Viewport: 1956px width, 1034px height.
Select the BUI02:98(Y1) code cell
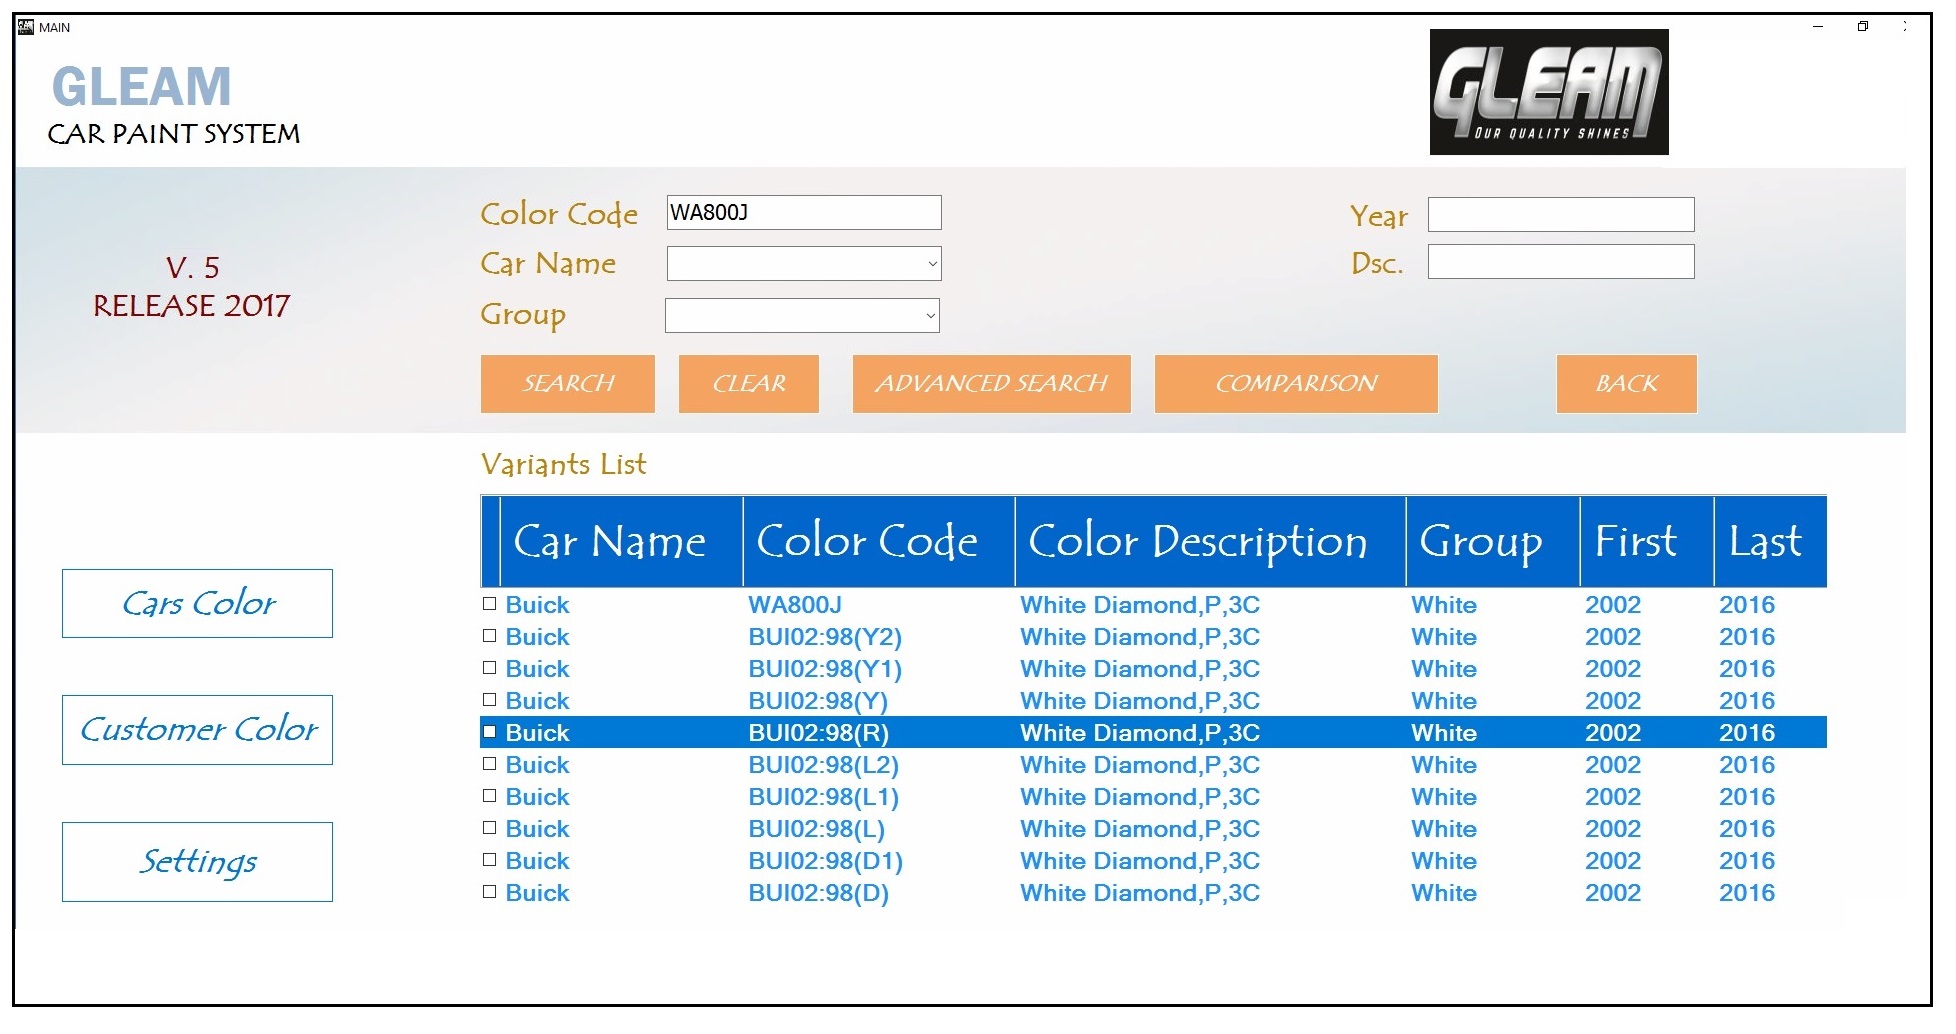(825, 669)
